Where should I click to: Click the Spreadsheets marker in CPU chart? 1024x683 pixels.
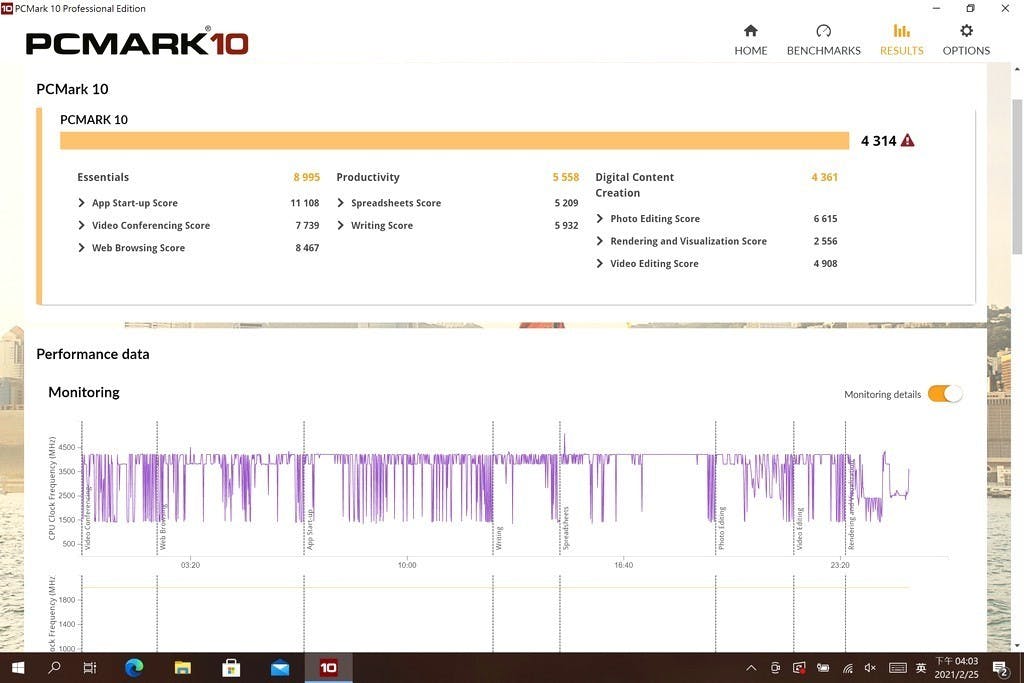point(566,528)
